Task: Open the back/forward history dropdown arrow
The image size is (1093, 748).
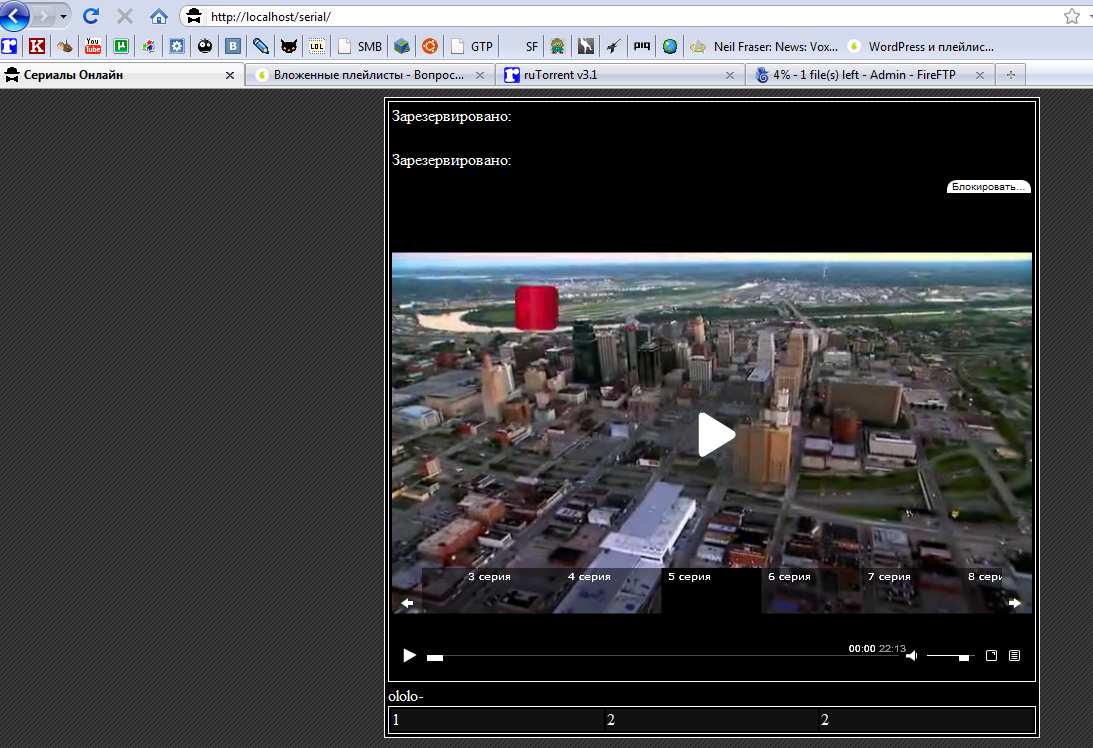Action: [x=64, y=16]
